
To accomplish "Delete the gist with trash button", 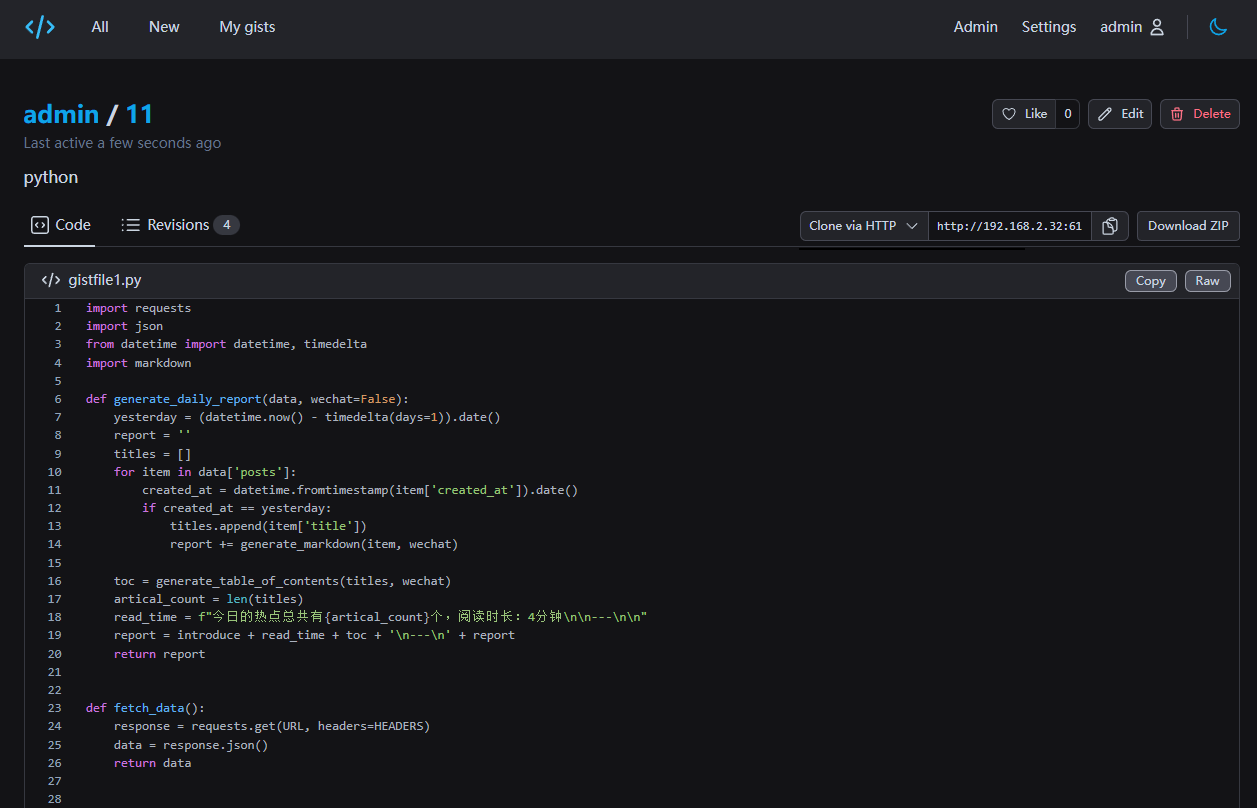I will pyautogui.click(x=1199, y=114).
